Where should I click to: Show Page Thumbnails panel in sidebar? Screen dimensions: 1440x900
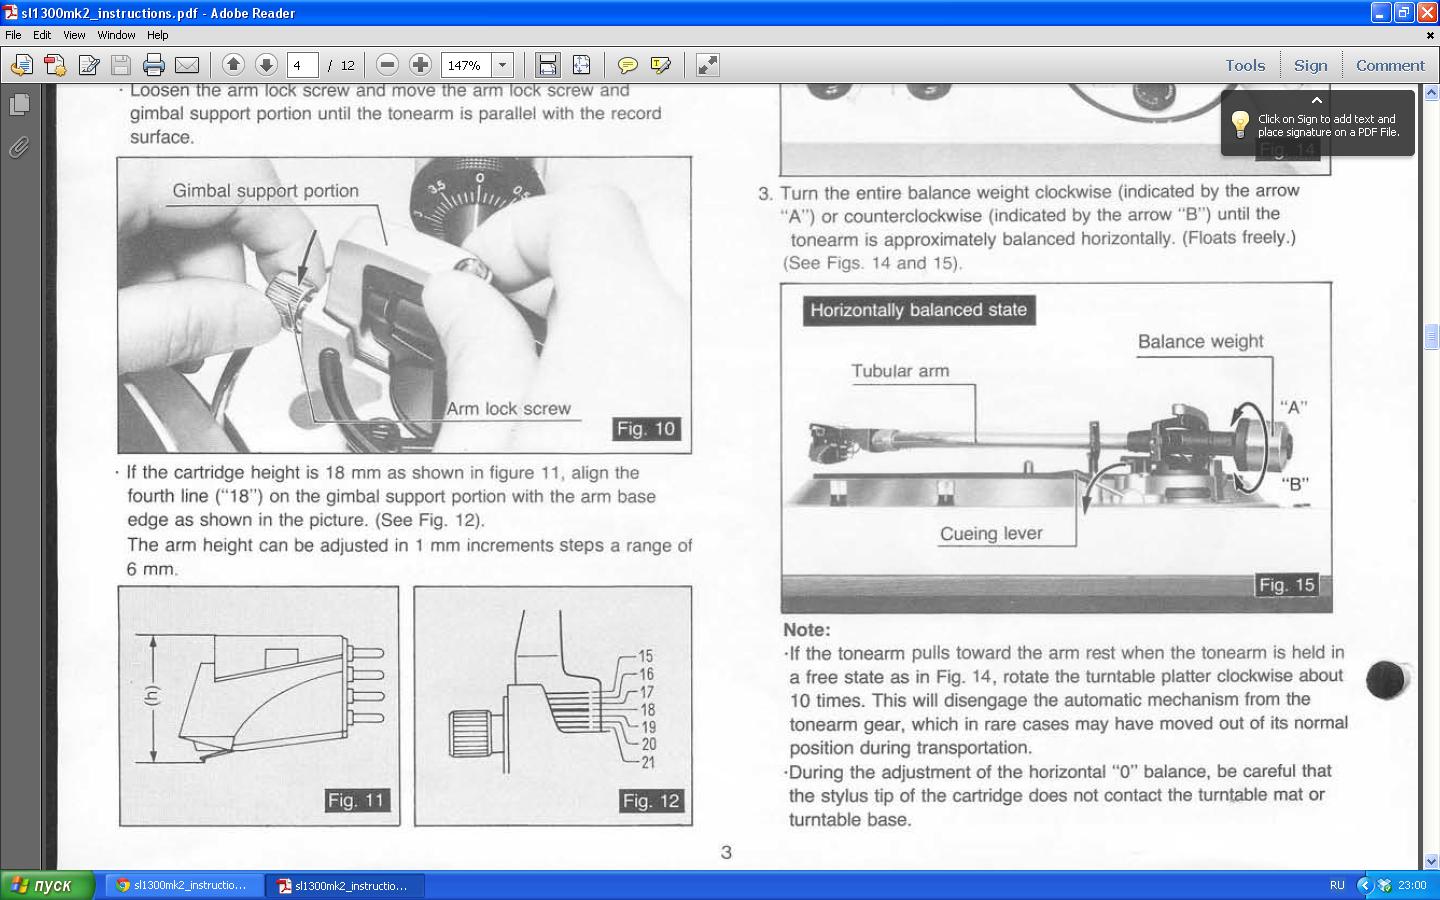tap(19, 104)
